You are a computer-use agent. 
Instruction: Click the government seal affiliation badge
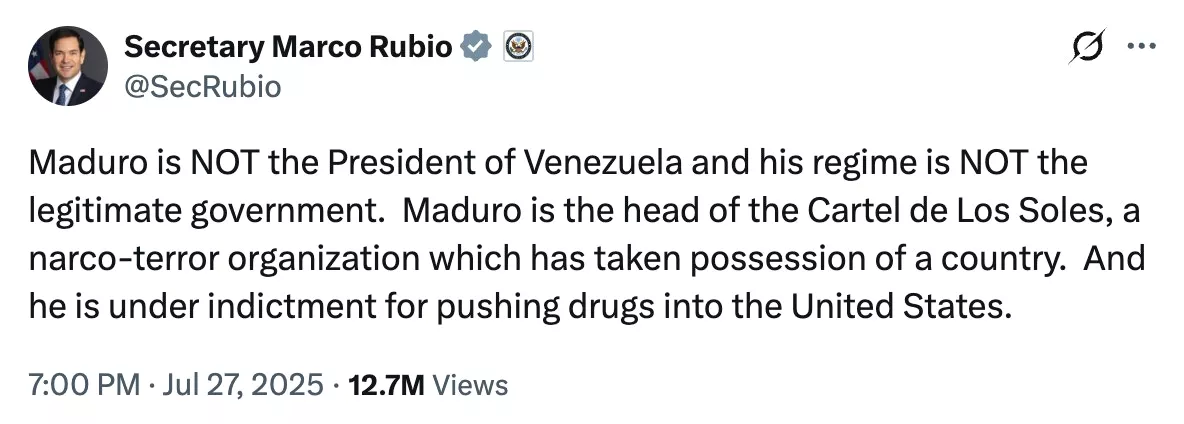[518, 47]
